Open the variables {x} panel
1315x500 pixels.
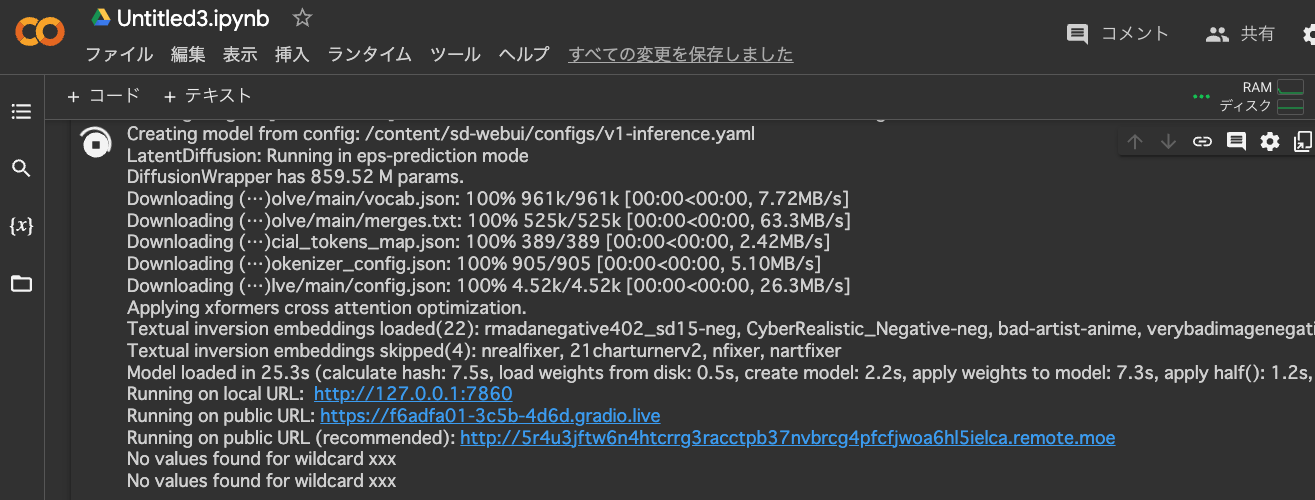(21, 226)
